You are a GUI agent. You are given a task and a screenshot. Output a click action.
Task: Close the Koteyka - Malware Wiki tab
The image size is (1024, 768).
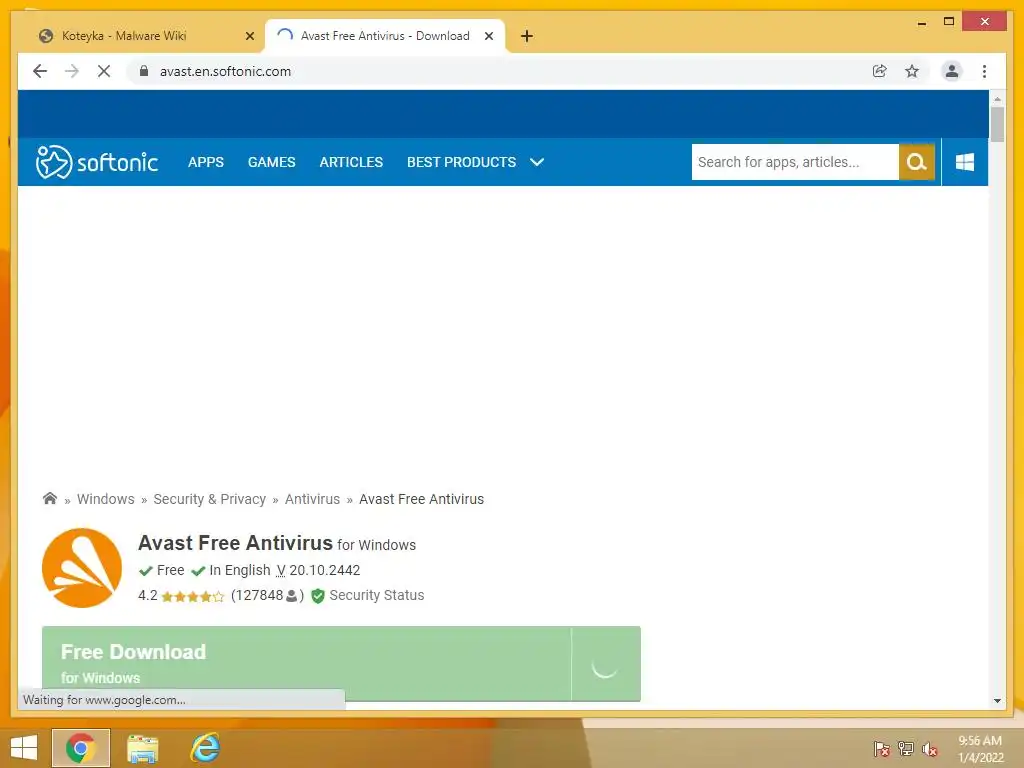point(249,36)
